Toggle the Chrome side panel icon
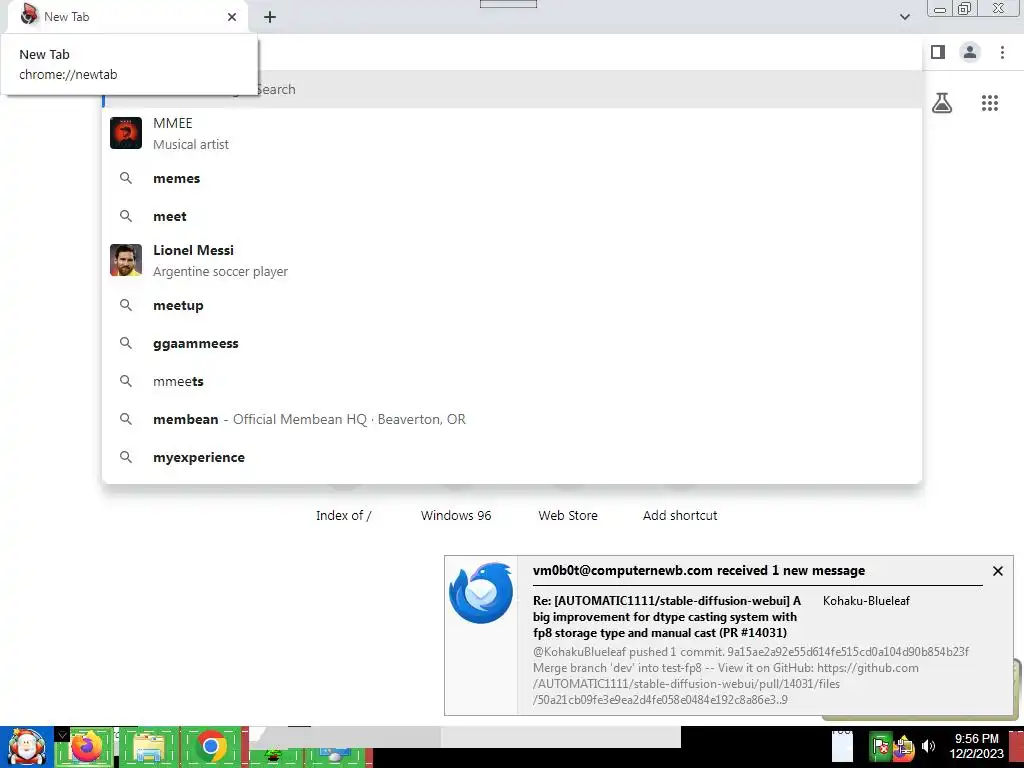Image resolution: width=1024 pixels, height=768 pixels. coord(938,52)
